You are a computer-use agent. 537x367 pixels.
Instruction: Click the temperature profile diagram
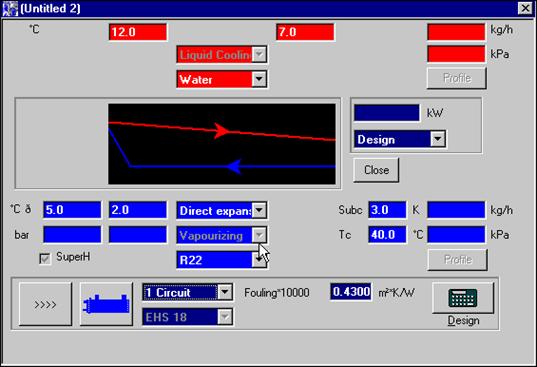tap(222, 144)
